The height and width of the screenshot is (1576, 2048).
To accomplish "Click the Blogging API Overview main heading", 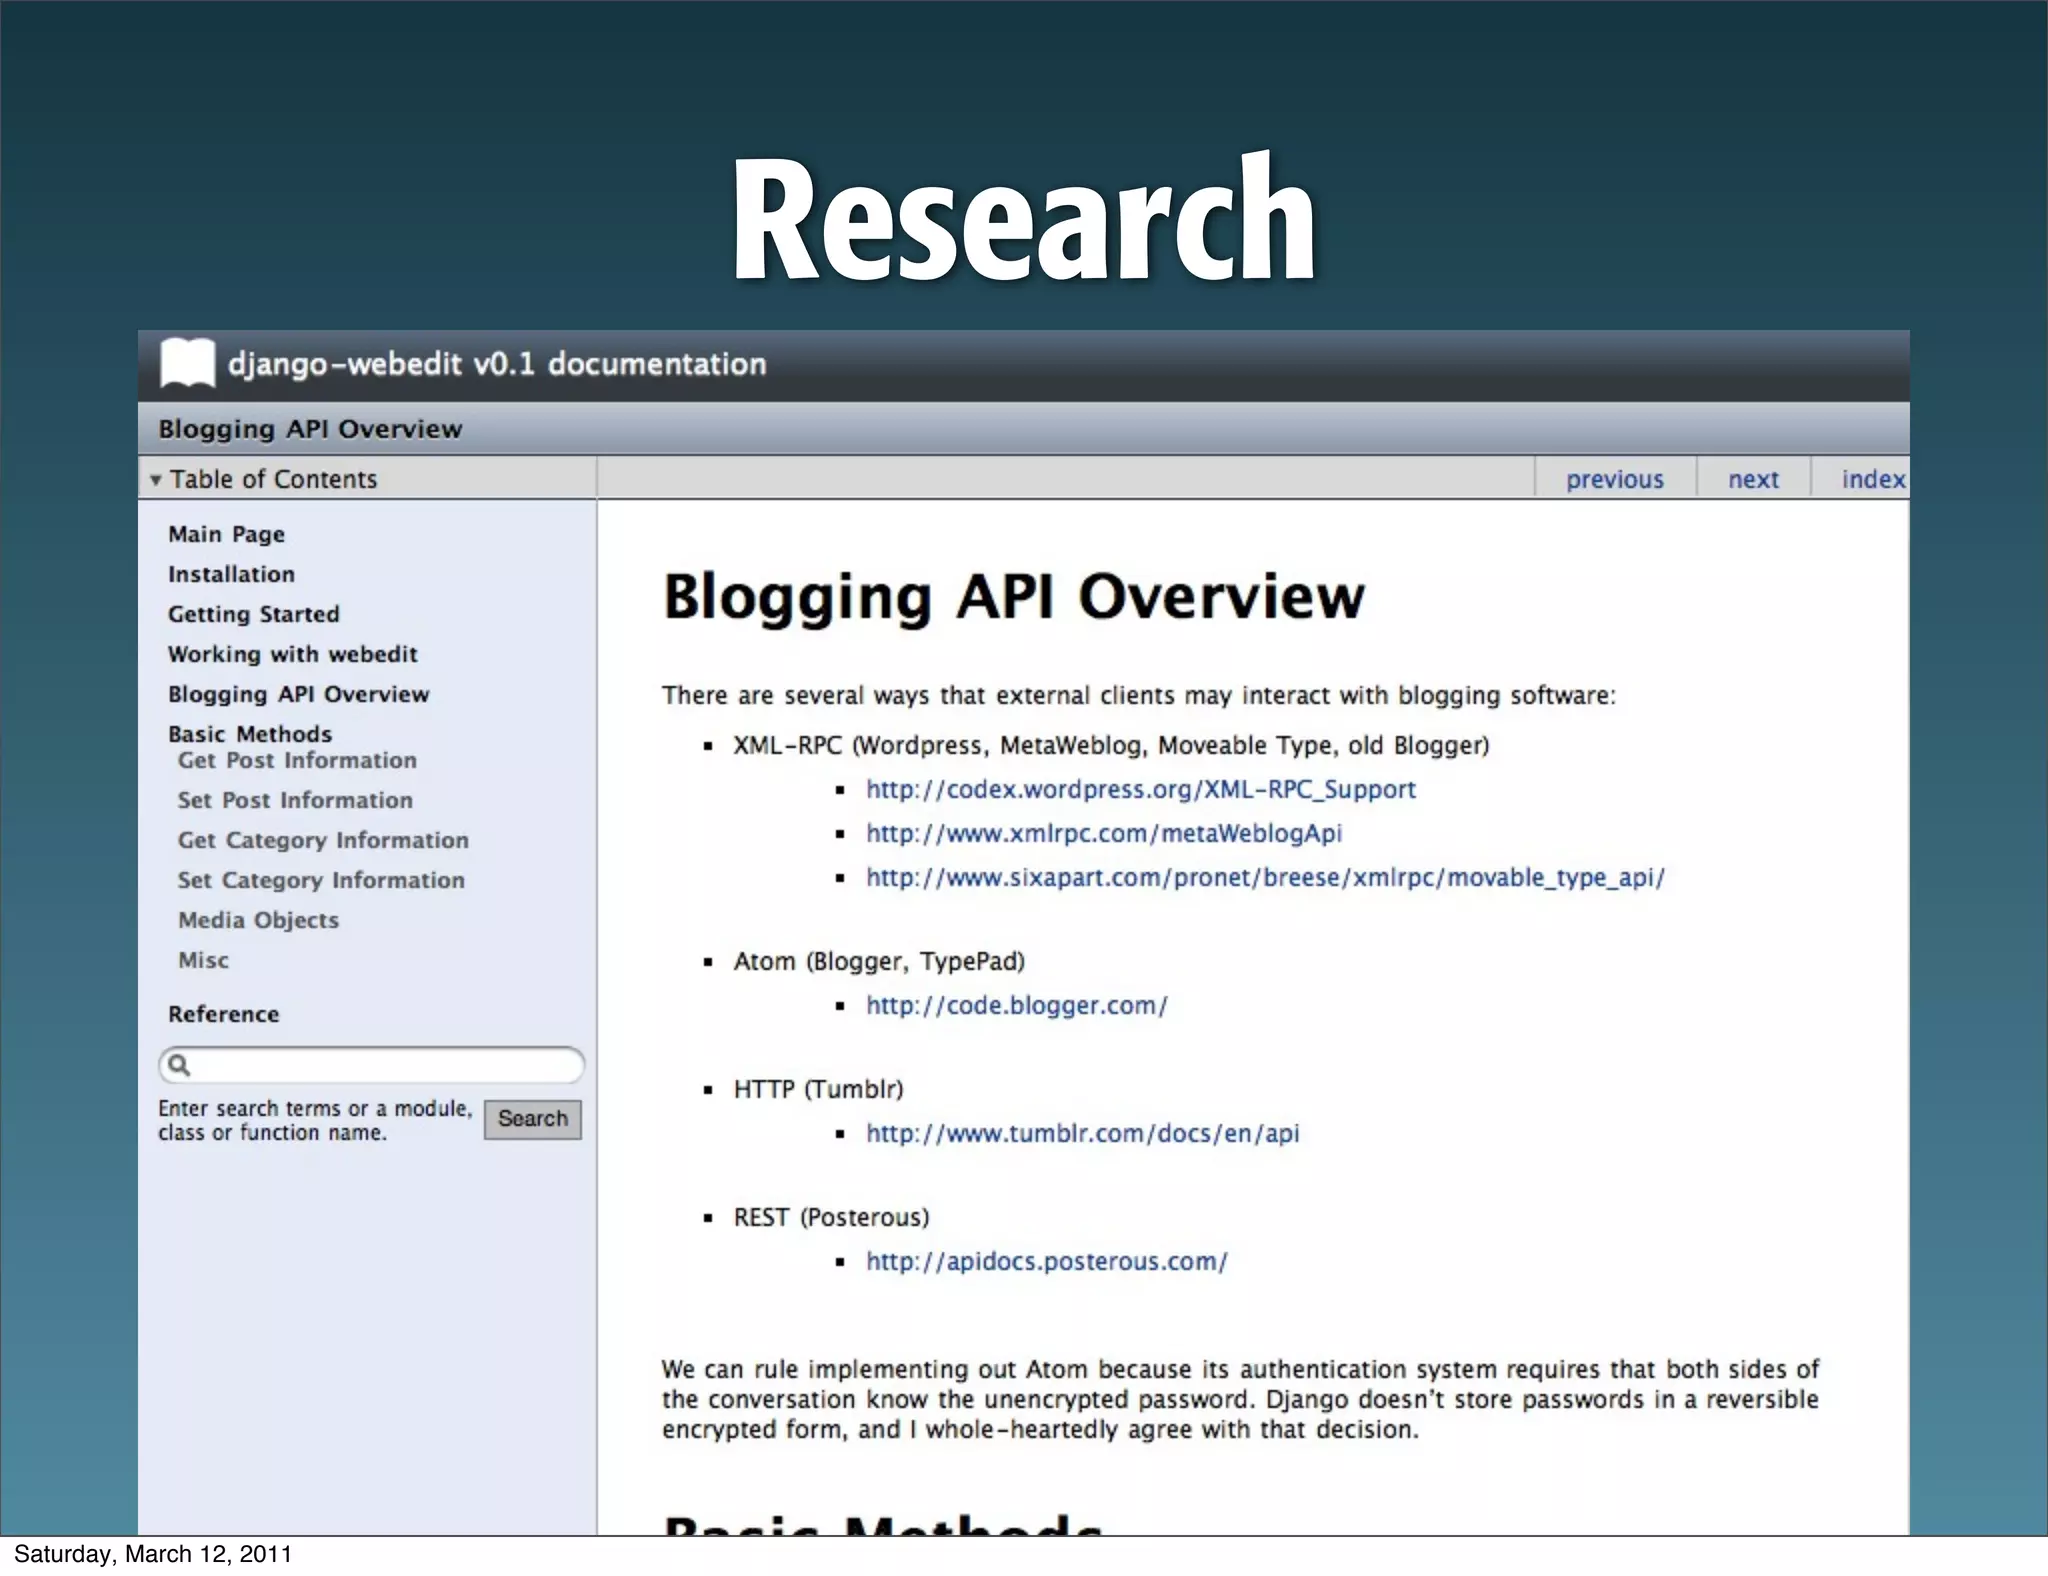I will 1014,598.
